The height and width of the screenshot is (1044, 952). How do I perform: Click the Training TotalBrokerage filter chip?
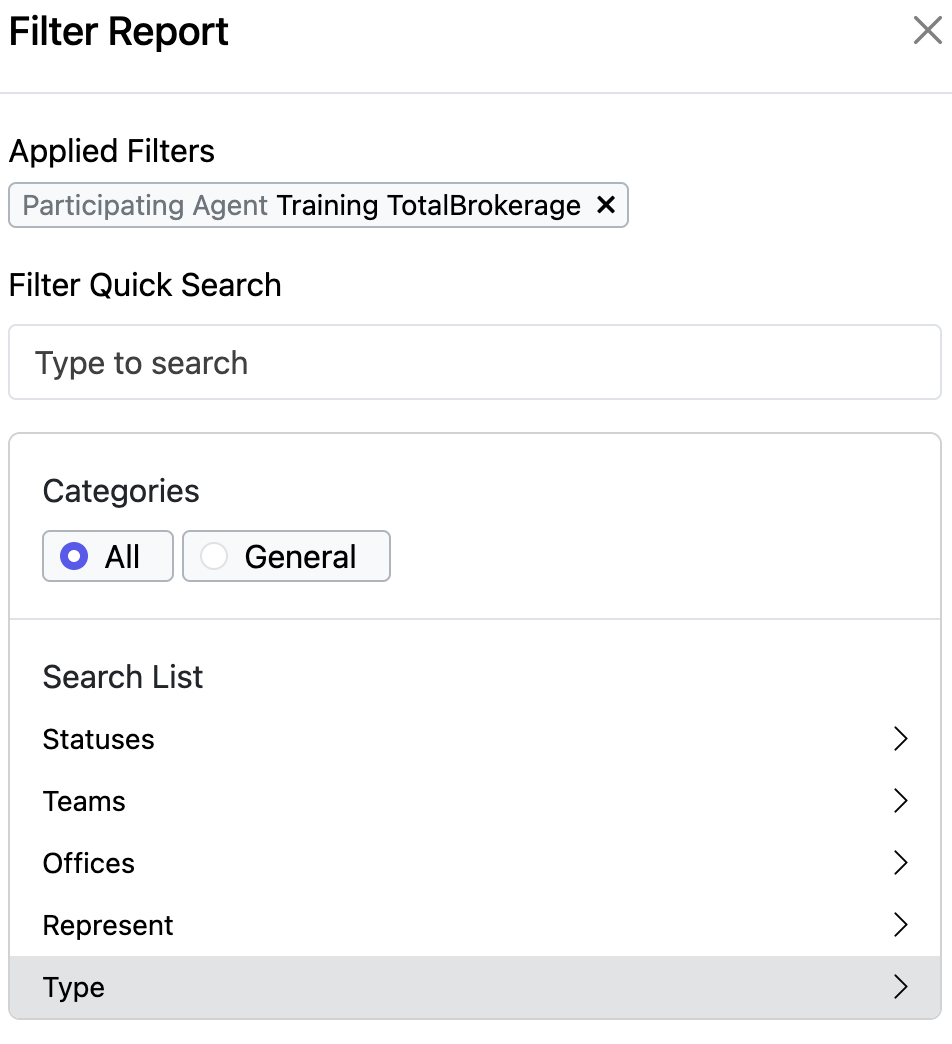click(x=318, y=205)
